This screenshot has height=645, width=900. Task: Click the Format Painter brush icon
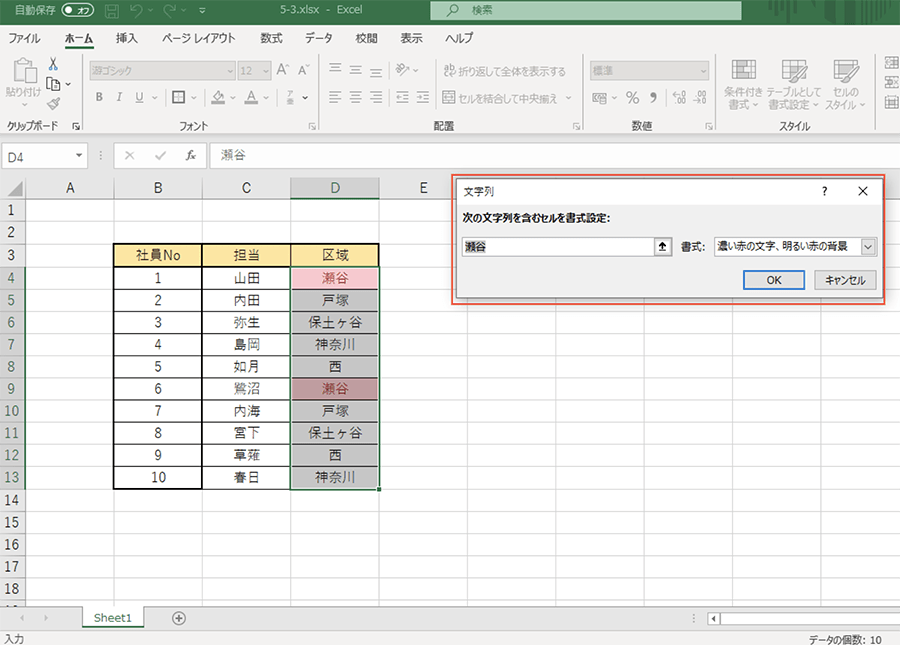53,104
